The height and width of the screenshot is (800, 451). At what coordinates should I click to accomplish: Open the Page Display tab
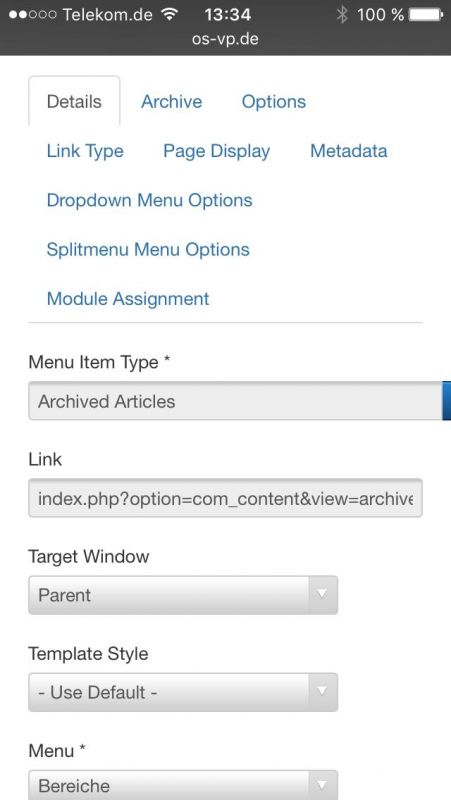(216, 151)
